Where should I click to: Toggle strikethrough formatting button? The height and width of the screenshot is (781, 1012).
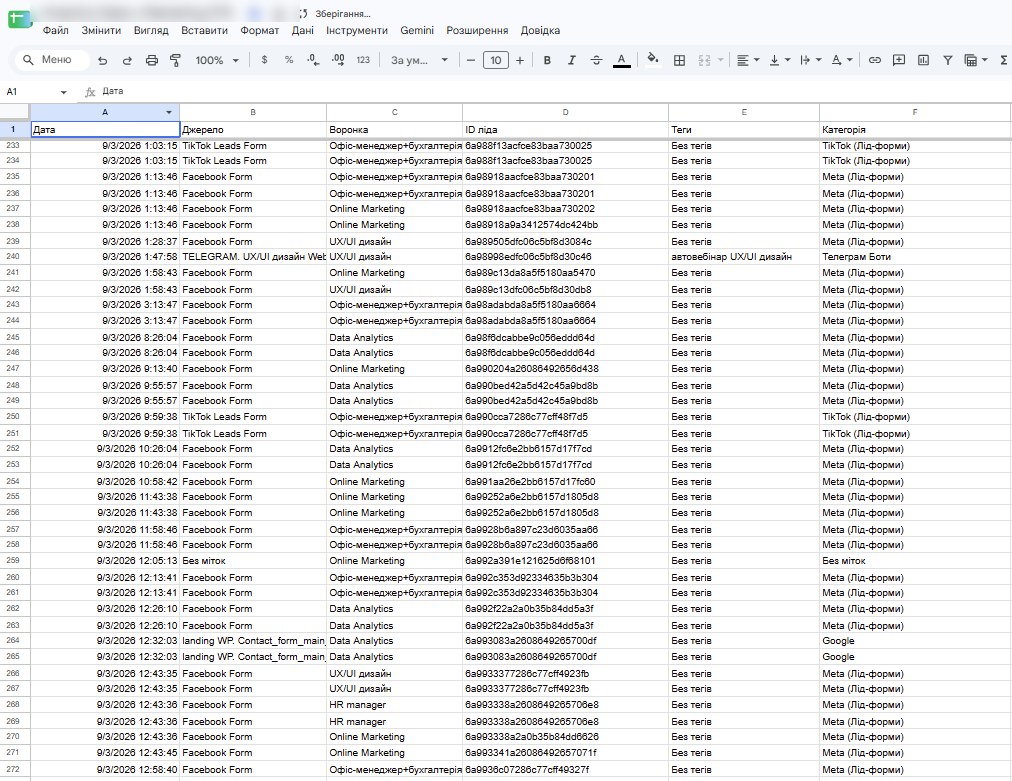click(x=596, y=60)
